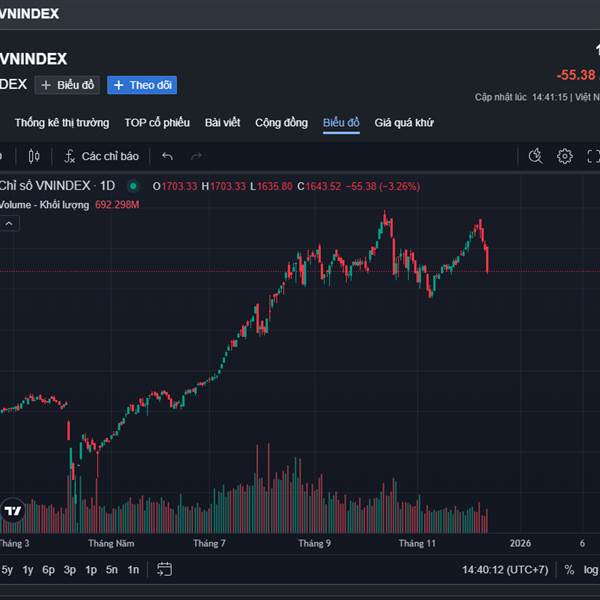Enter fullscreen chart mode
This screenshot has width=600, height=600.
(593, 156)
